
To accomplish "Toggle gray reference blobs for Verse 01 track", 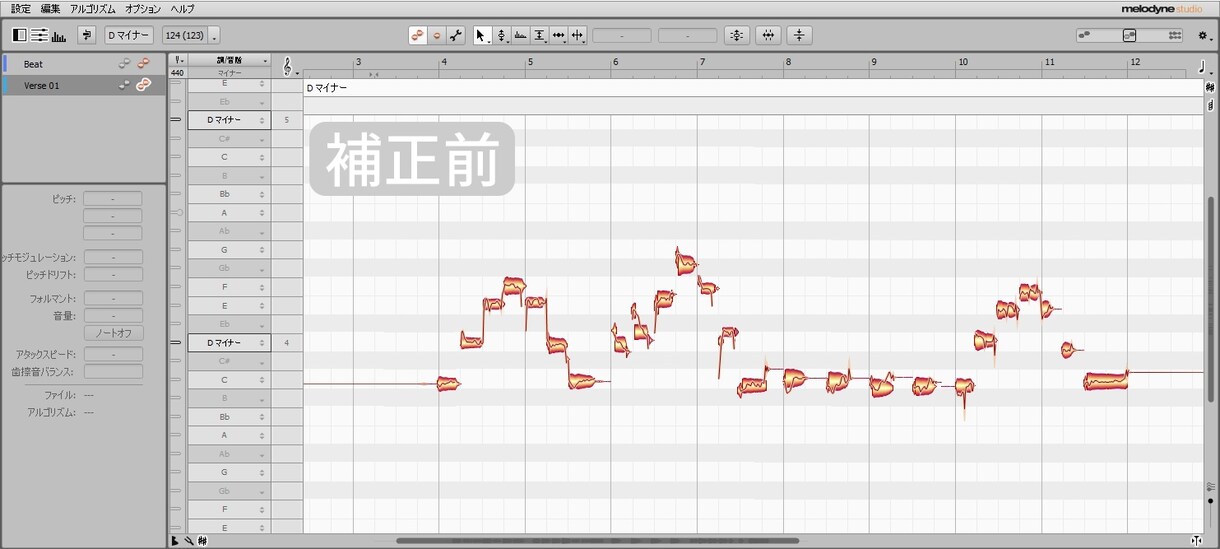I will click(125, 85).
